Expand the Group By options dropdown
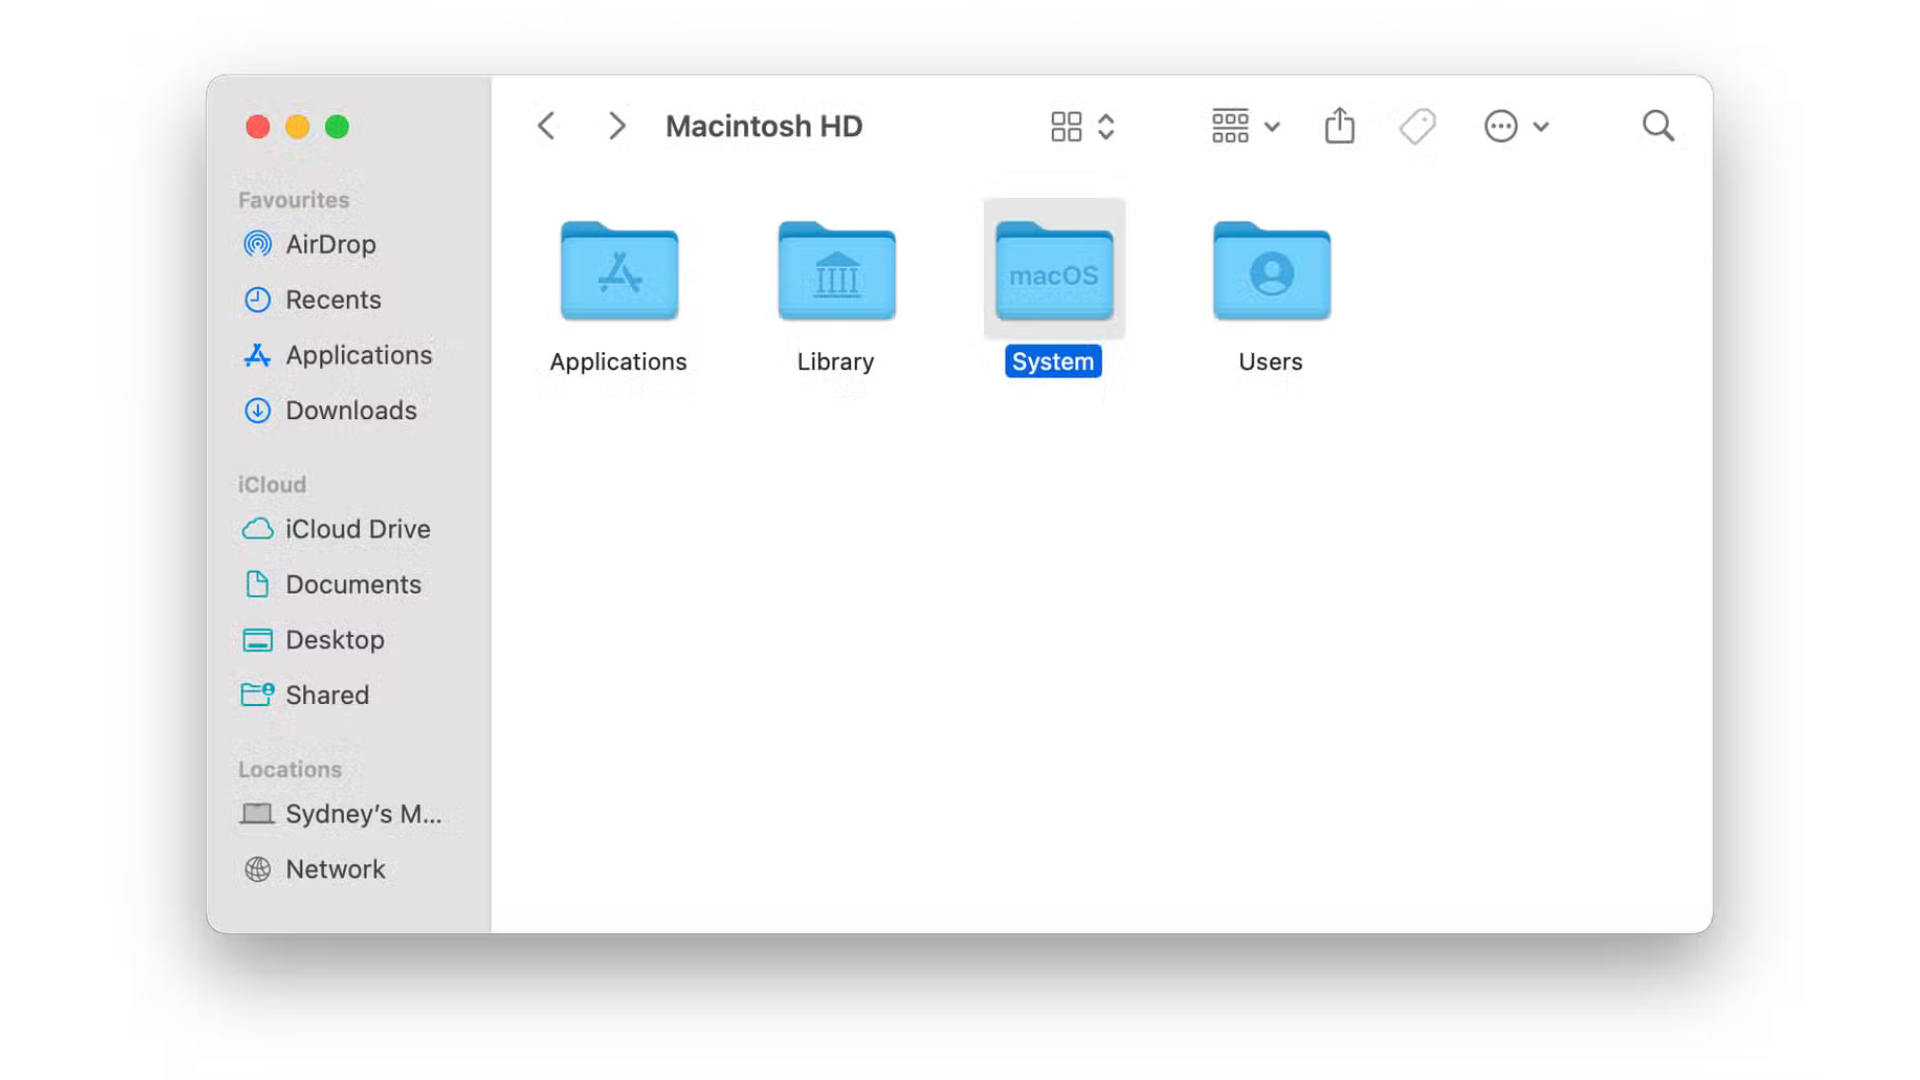Screen dimensions: 1920x1080 1244,126
